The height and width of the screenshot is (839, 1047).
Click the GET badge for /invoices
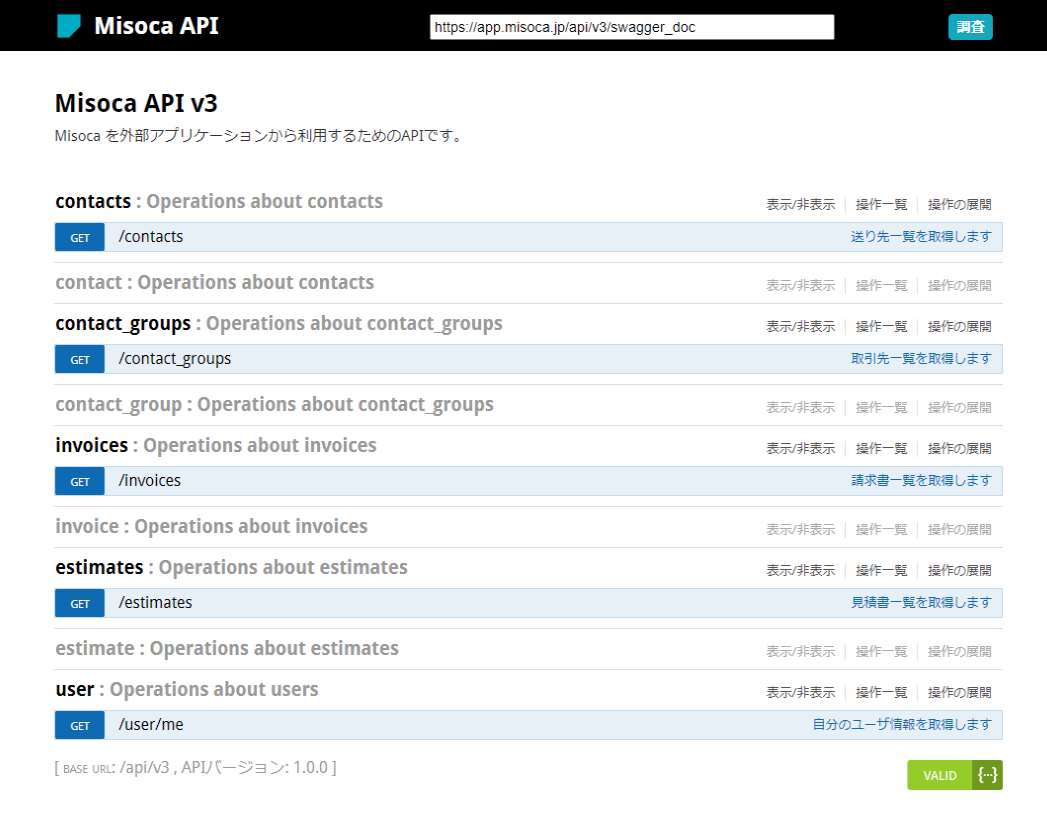(80, 481)
